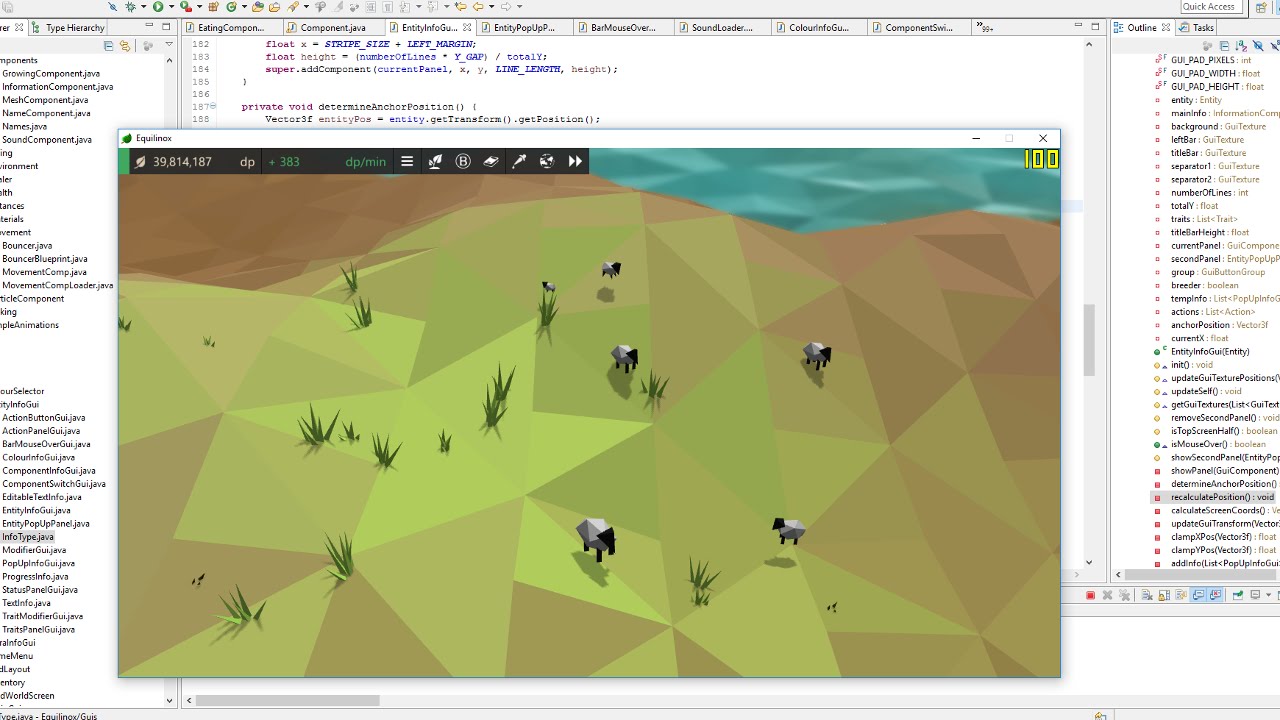Open the External Tools dropdown arrow

[199, 6]
